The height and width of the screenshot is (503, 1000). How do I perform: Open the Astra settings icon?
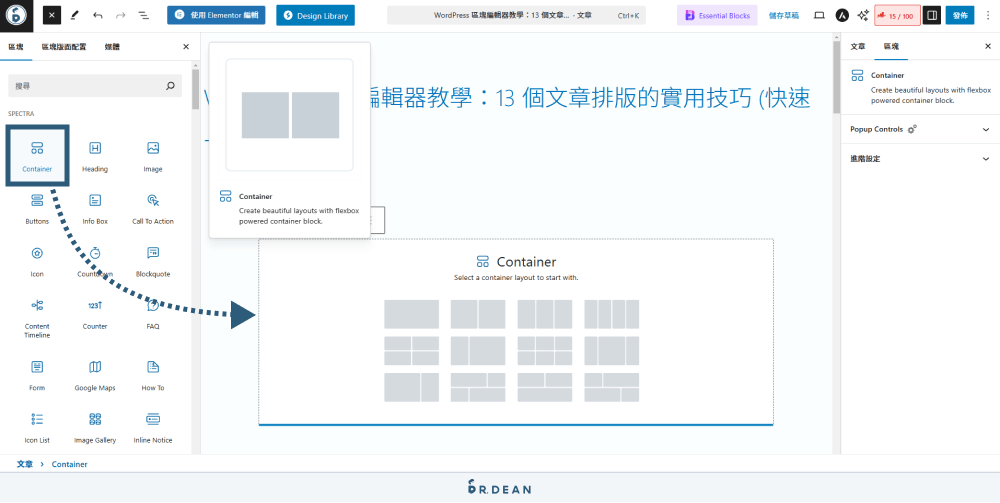(x=842, y=15)
